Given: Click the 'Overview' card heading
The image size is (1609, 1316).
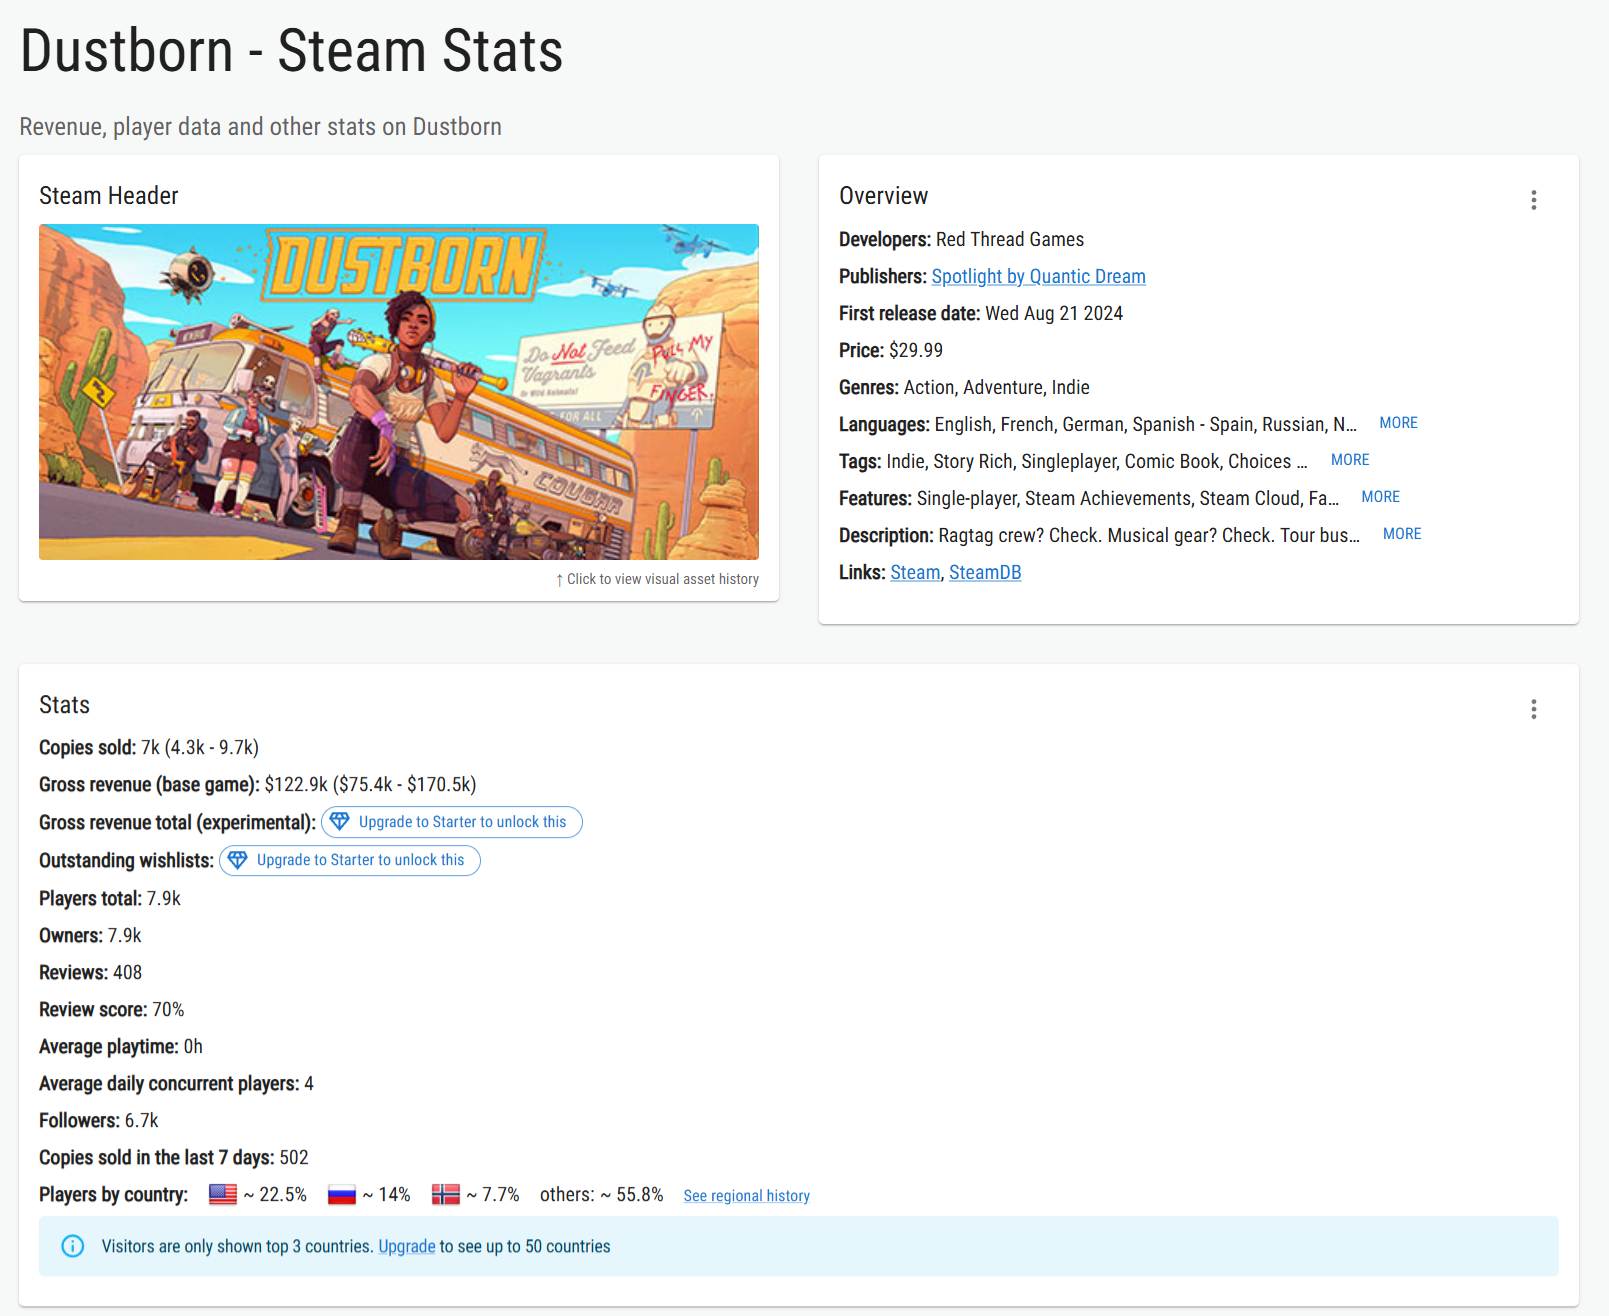Looking at the screenshot, I should click(883, 196).
